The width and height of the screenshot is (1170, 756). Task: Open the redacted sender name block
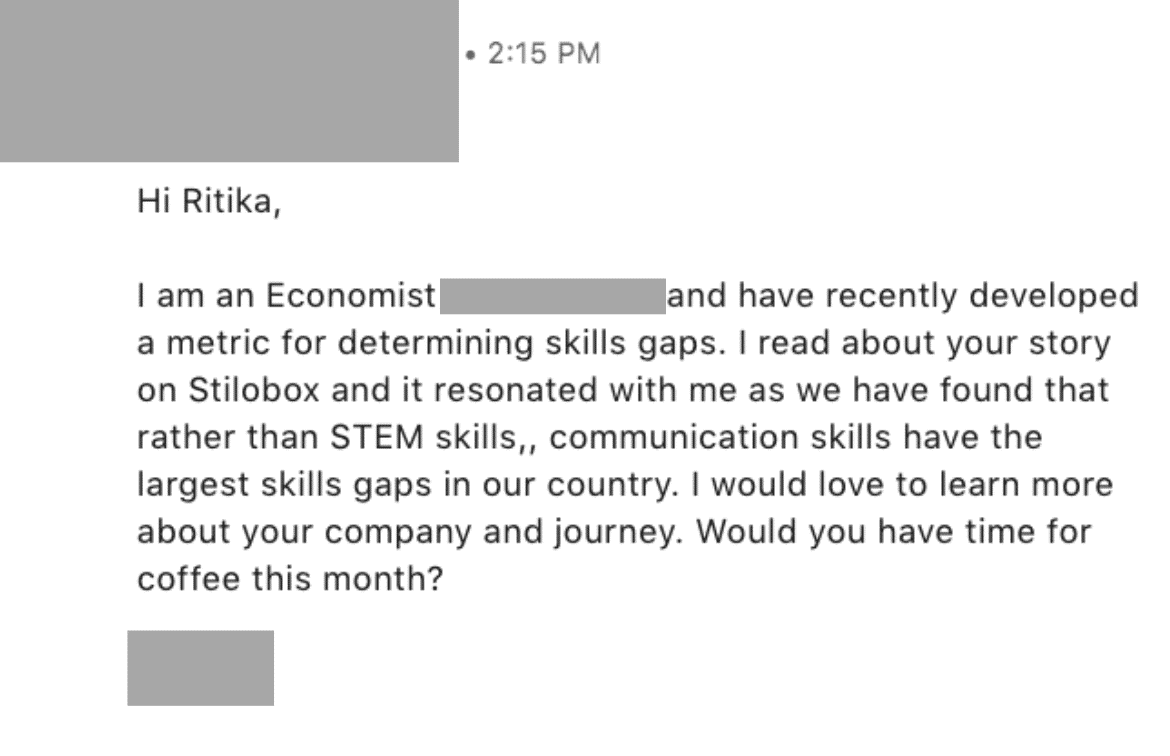[x=229, y=80]
